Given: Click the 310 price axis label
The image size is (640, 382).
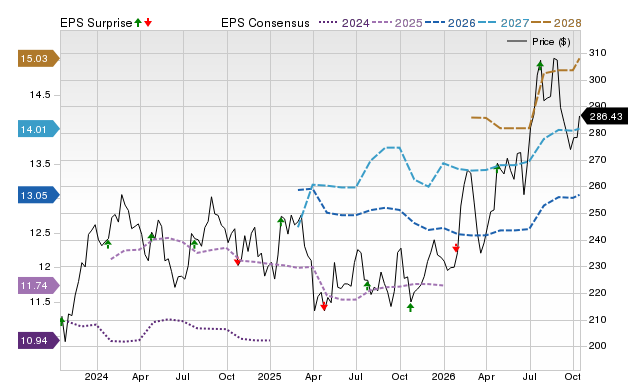Looking at the screenshot, I should [x=598, y=53].
